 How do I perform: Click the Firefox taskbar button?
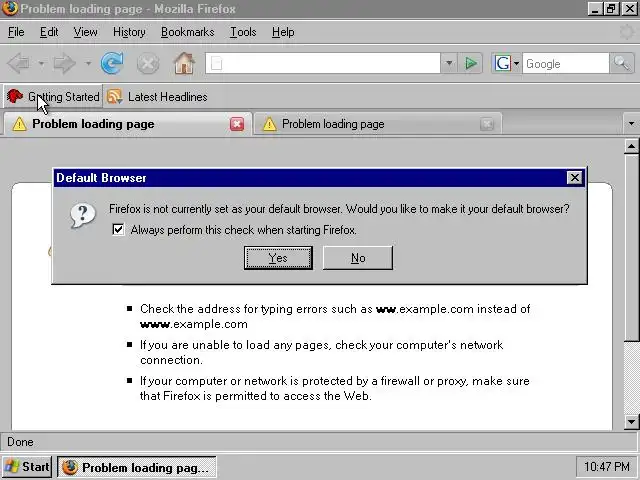click(137, 467)
